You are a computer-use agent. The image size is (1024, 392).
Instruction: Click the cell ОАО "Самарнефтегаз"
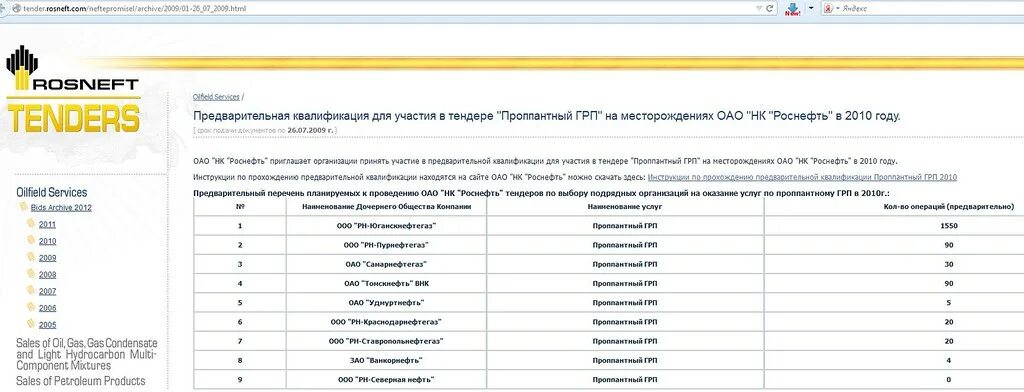[386, 264]
